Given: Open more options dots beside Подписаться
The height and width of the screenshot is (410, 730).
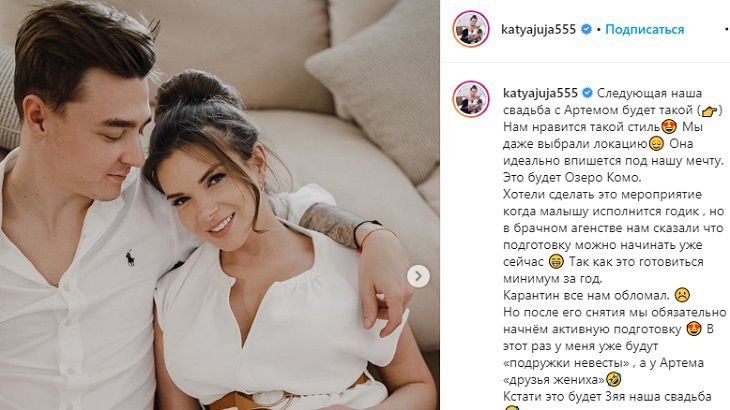Looking at the screenshot, I should [x=726, y=29].
